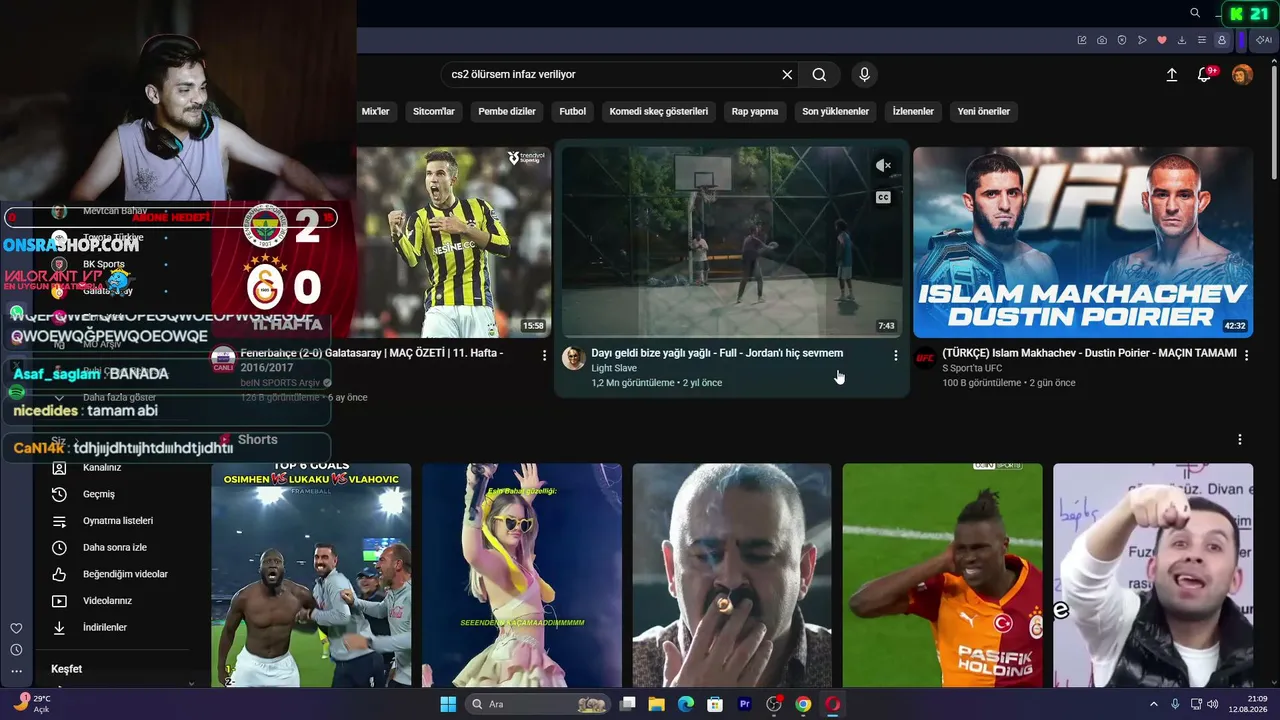The image size is (1280, 720).
Task: Open the browser profile icon
Action: pos(1222,40)
